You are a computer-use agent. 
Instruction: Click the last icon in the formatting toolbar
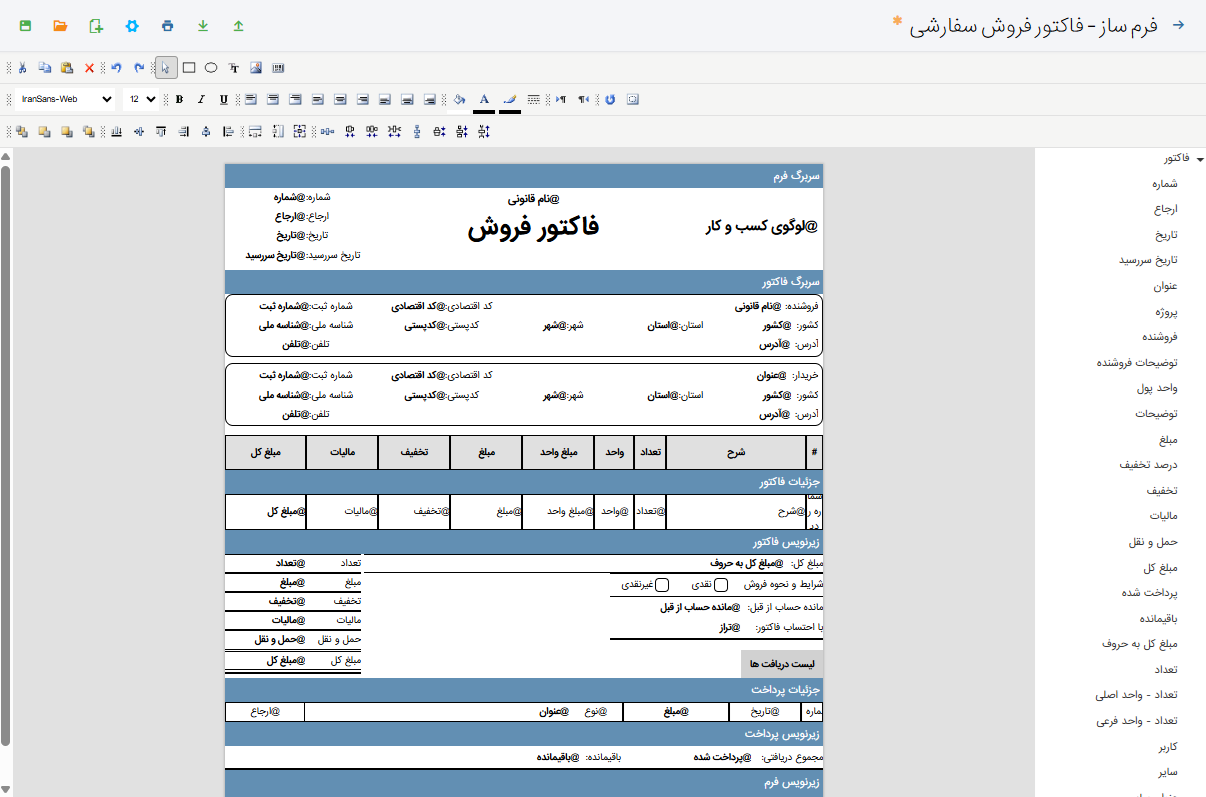point(632,99)
